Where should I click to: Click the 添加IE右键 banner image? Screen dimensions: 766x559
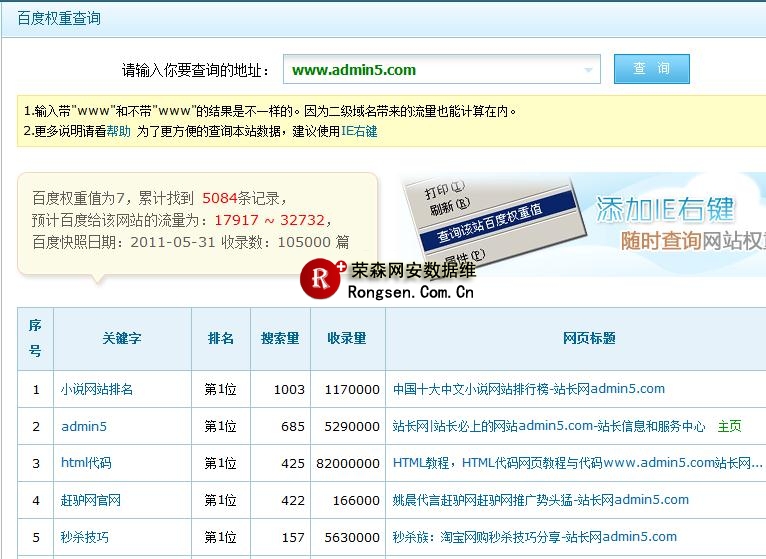point(680,223)
